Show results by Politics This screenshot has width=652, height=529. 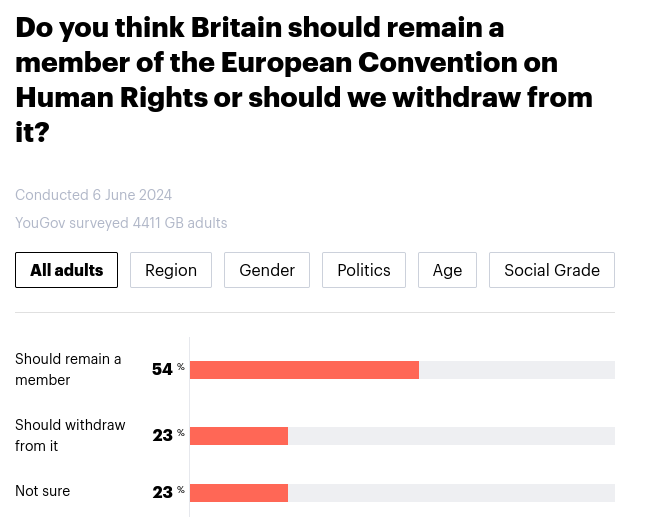364,270
